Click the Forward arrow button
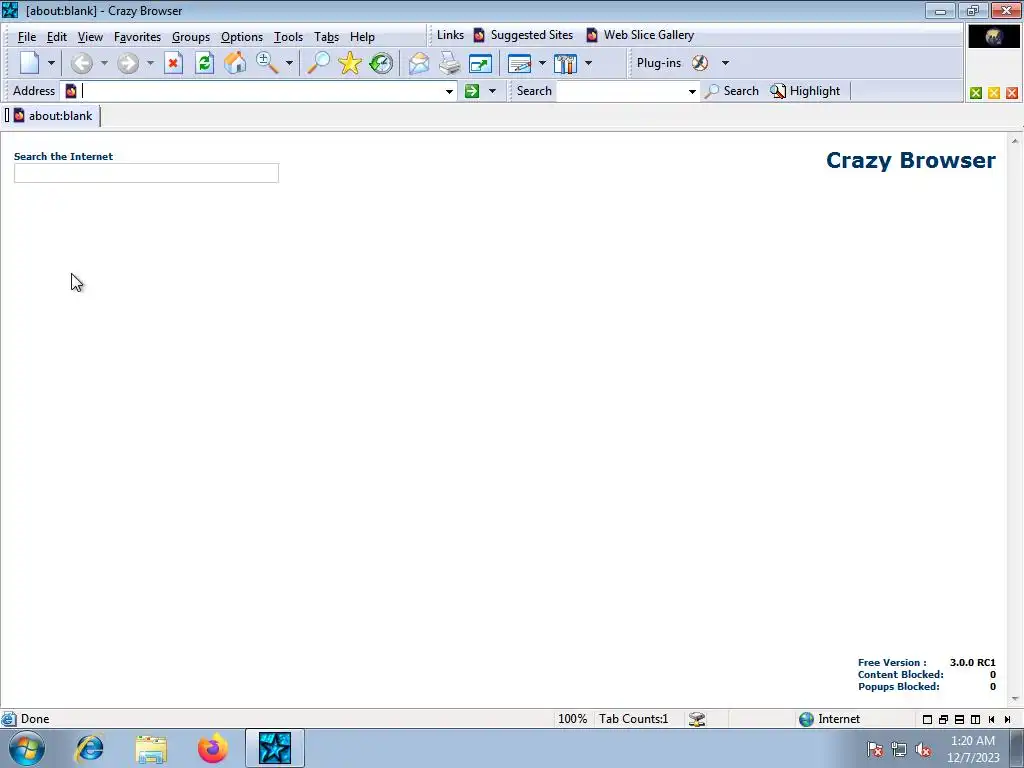This screenshot has width=1024, height=768. 128,63
